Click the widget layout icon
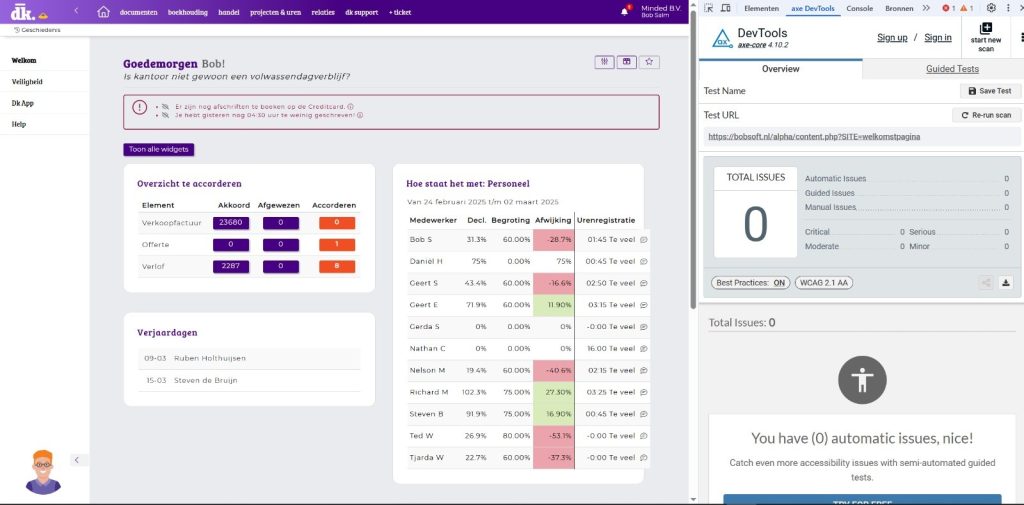 [x=626, y=62]
